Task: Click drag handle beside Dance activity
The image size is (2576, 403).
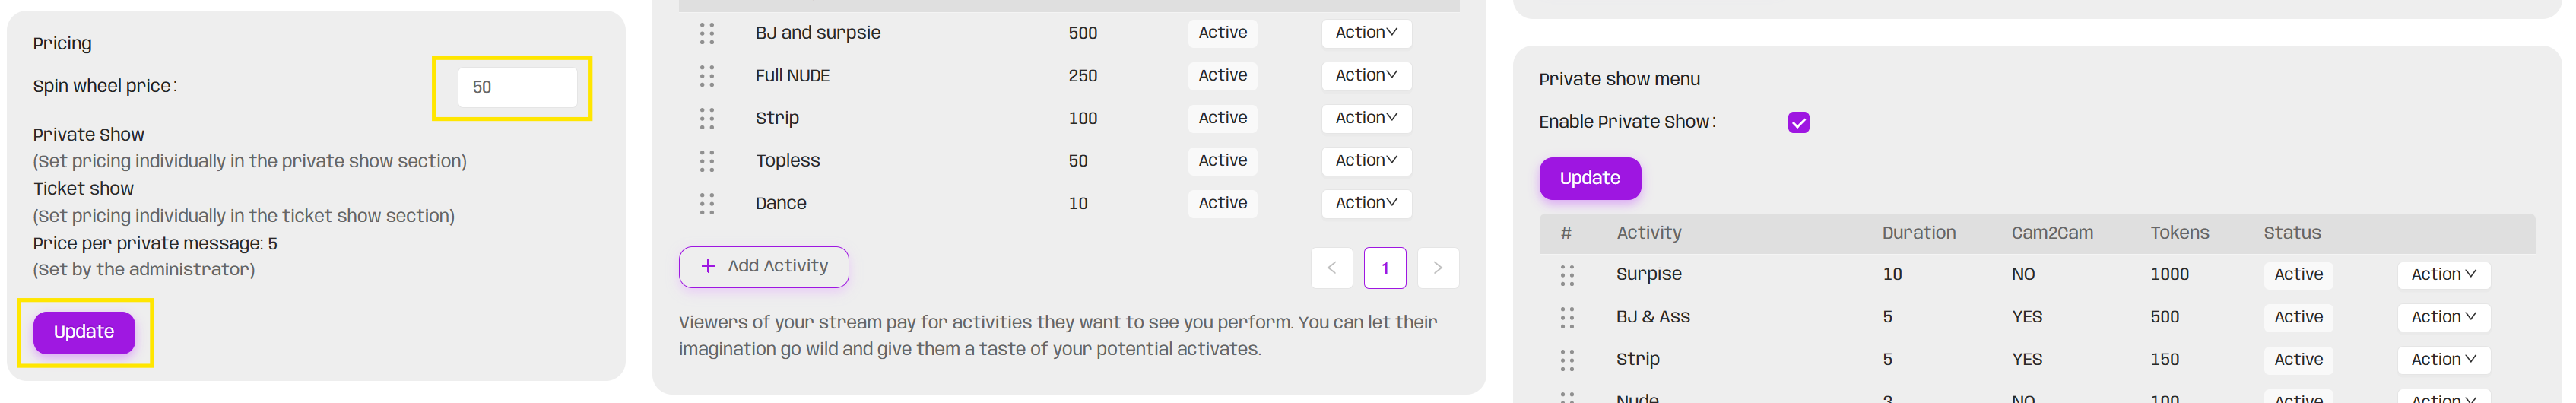Action: [x=707, y=204]
